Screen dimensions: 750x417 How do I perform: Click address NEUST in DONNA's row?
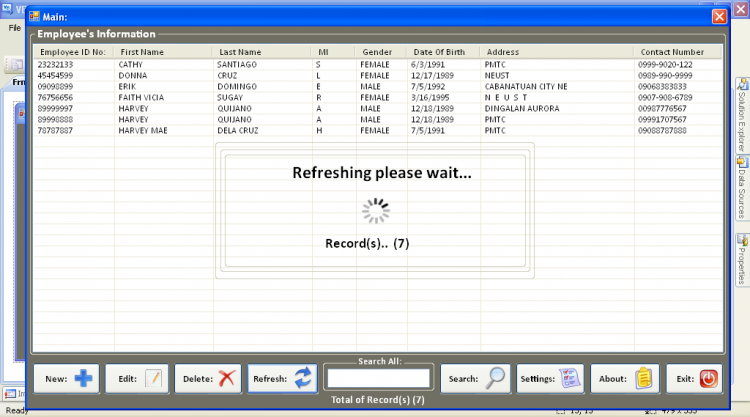497,76
